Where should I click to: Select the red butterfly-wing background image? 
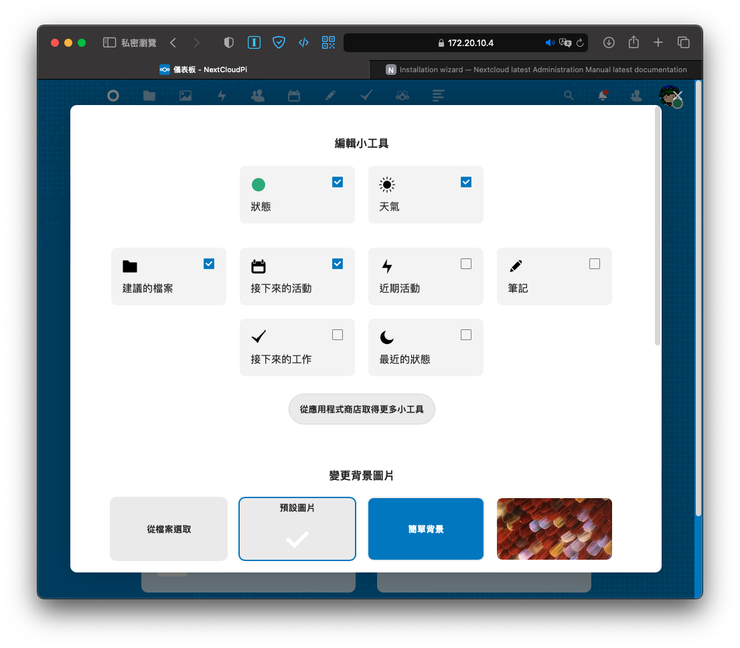click(x=555, y=529)
